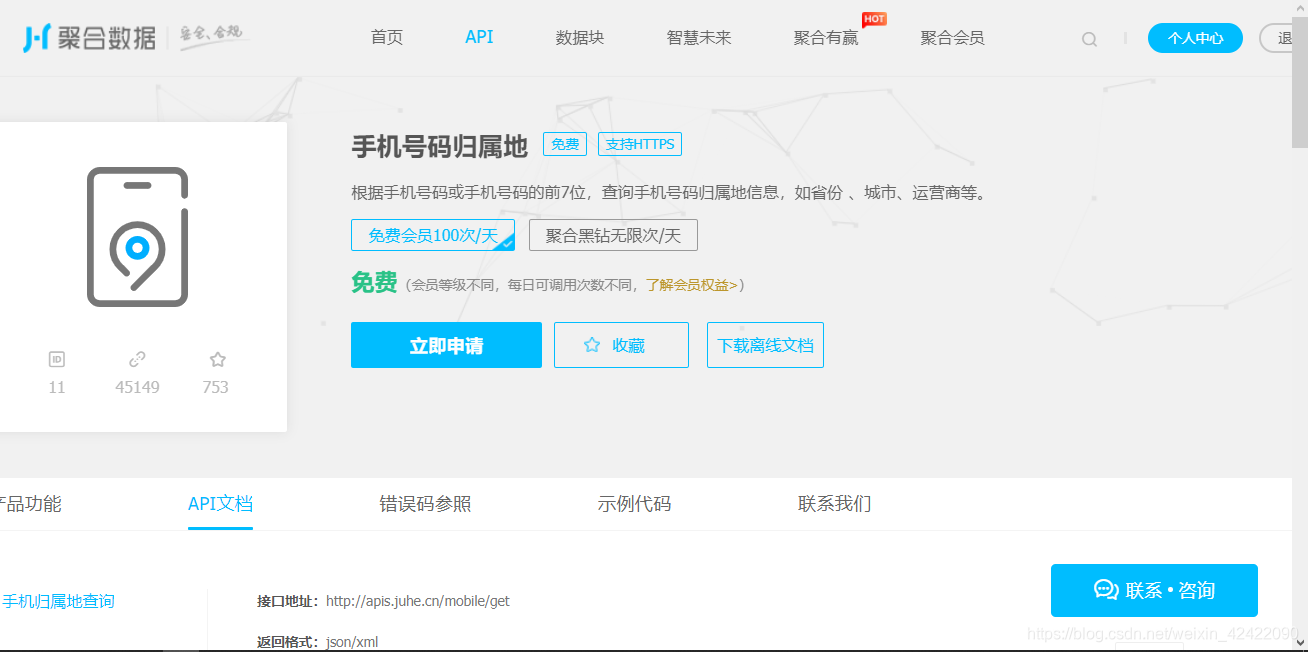
Task: Click the ID icon above 11
Action: pos(56,359)
